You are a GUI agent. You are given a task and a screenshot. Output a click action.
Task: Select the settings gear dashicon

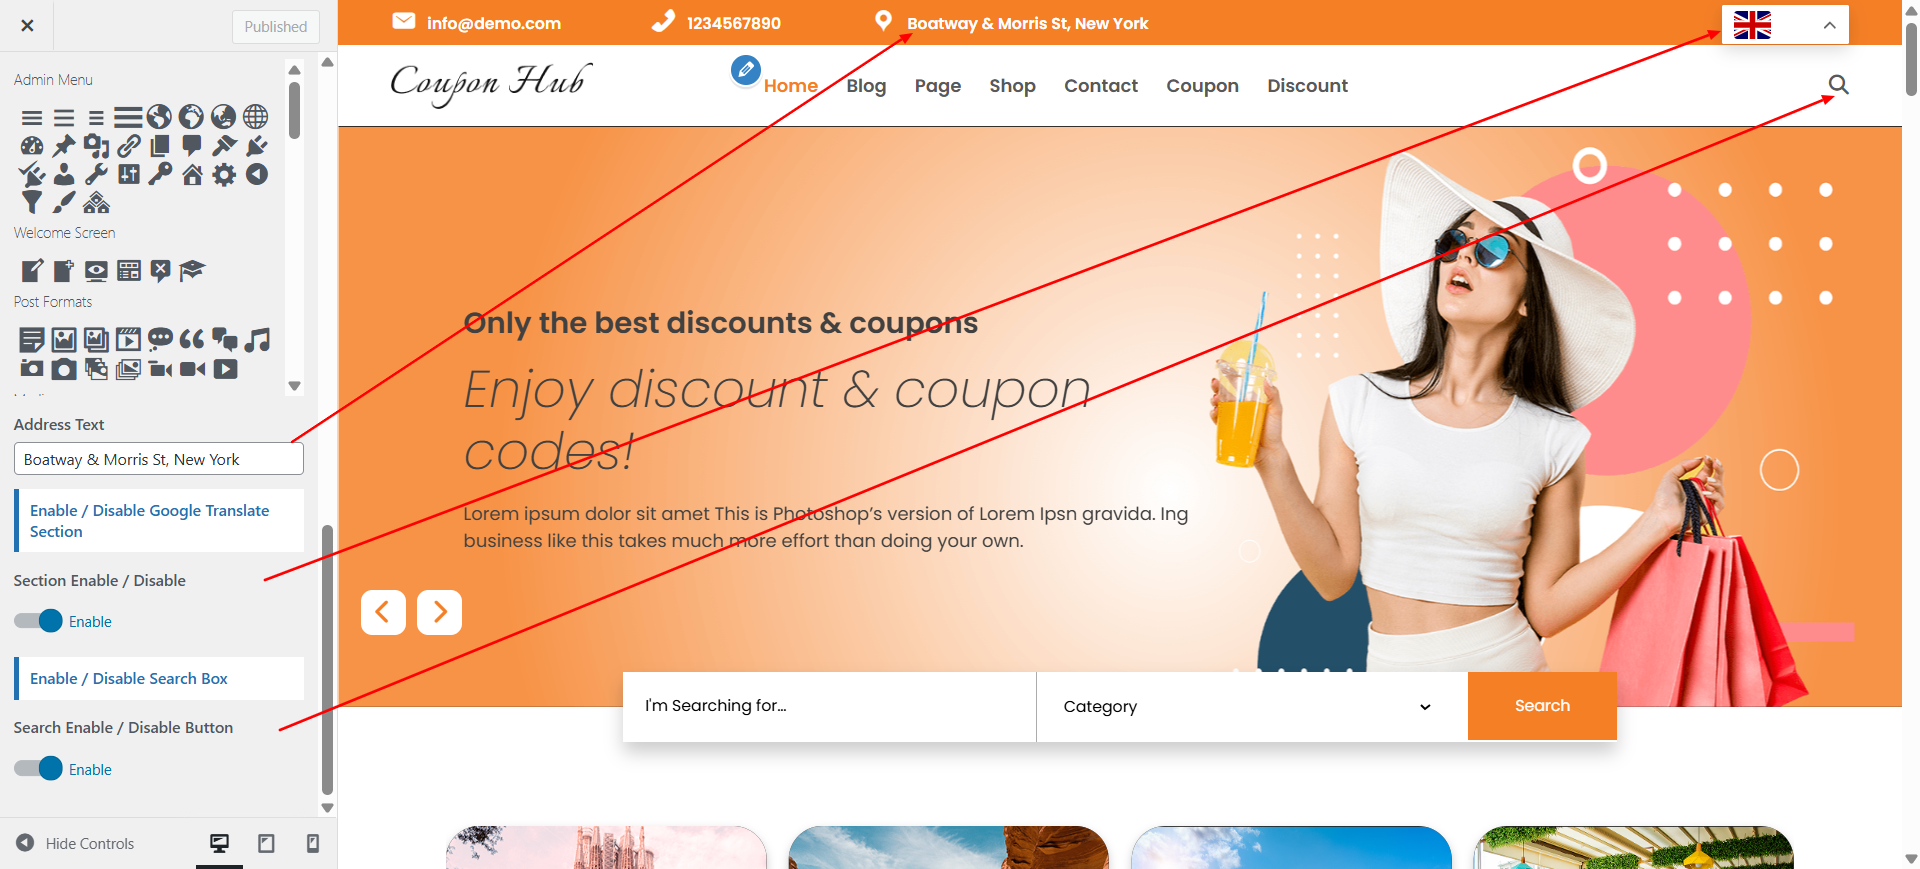[224, 175]
